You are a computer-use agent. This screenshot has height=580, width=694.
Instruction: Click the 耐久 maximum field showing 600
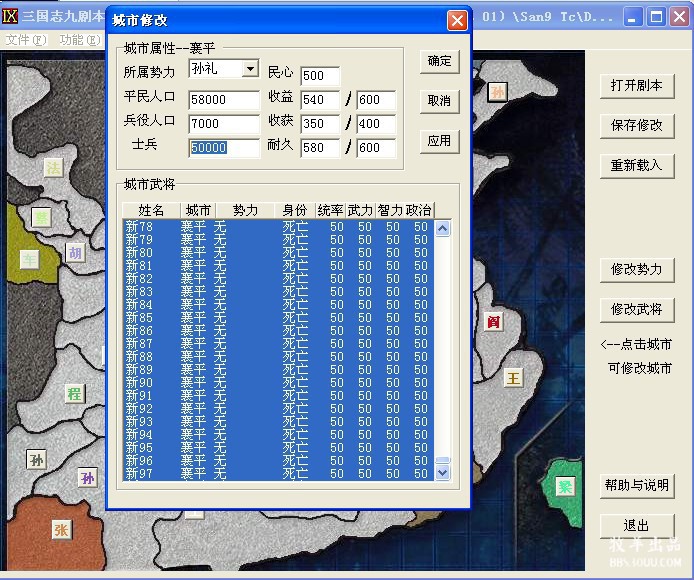(376, 148)
